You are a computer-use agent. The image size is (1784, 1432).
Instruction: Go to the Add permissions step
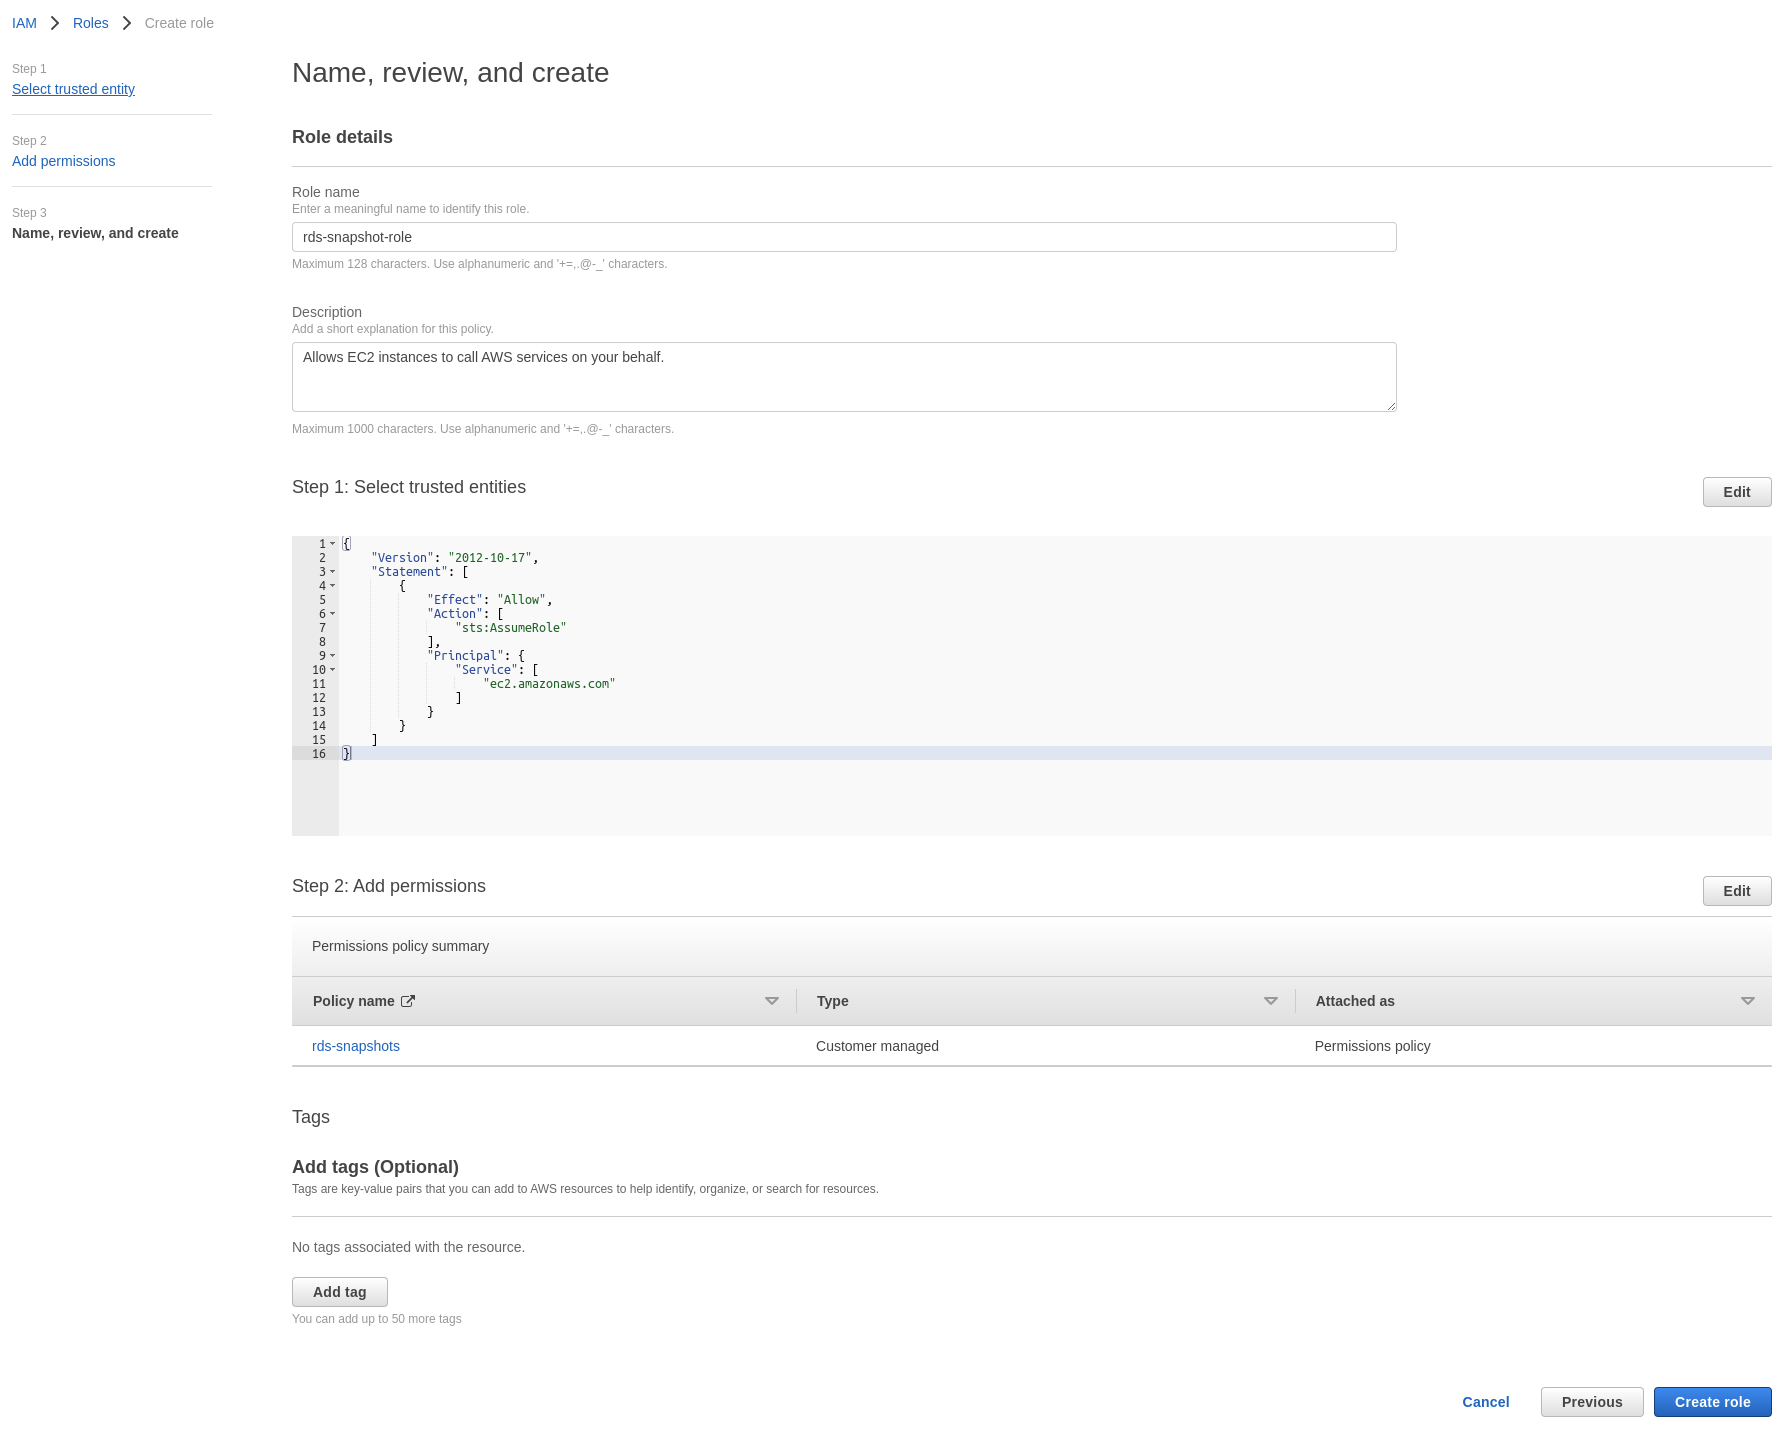point(63,161)
